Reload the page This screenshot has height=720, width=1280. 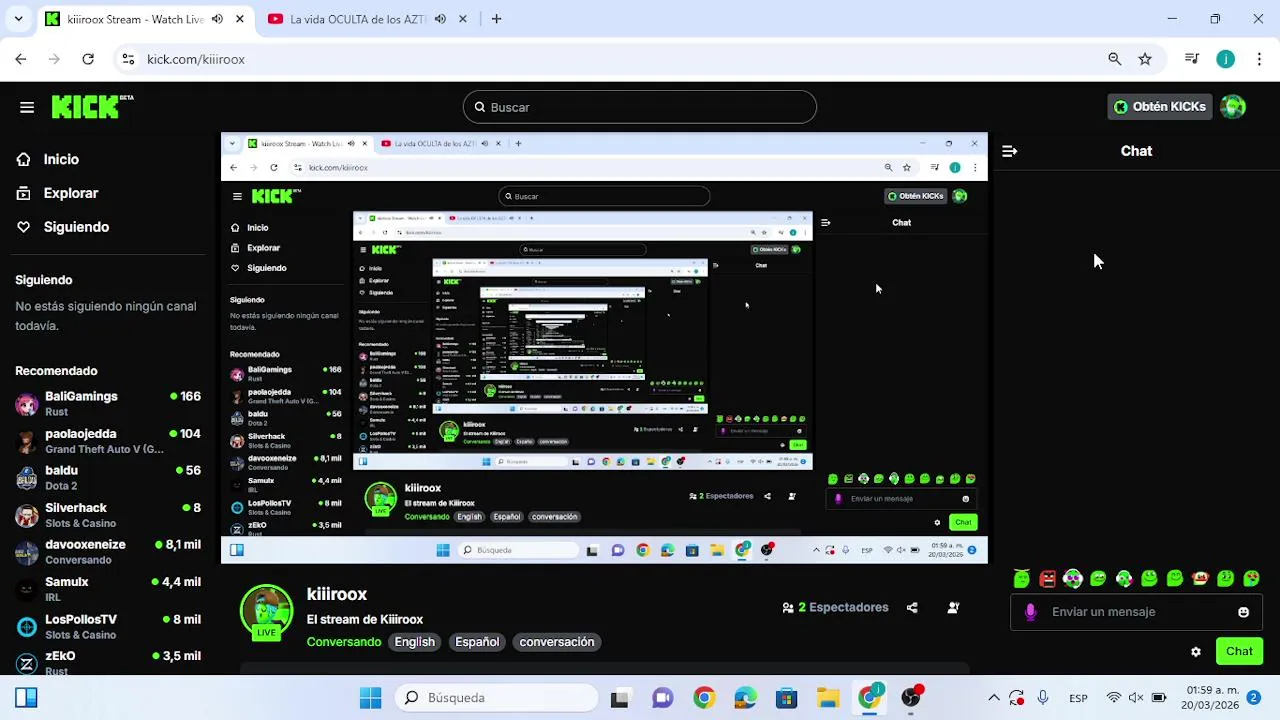tap(88, 59)
